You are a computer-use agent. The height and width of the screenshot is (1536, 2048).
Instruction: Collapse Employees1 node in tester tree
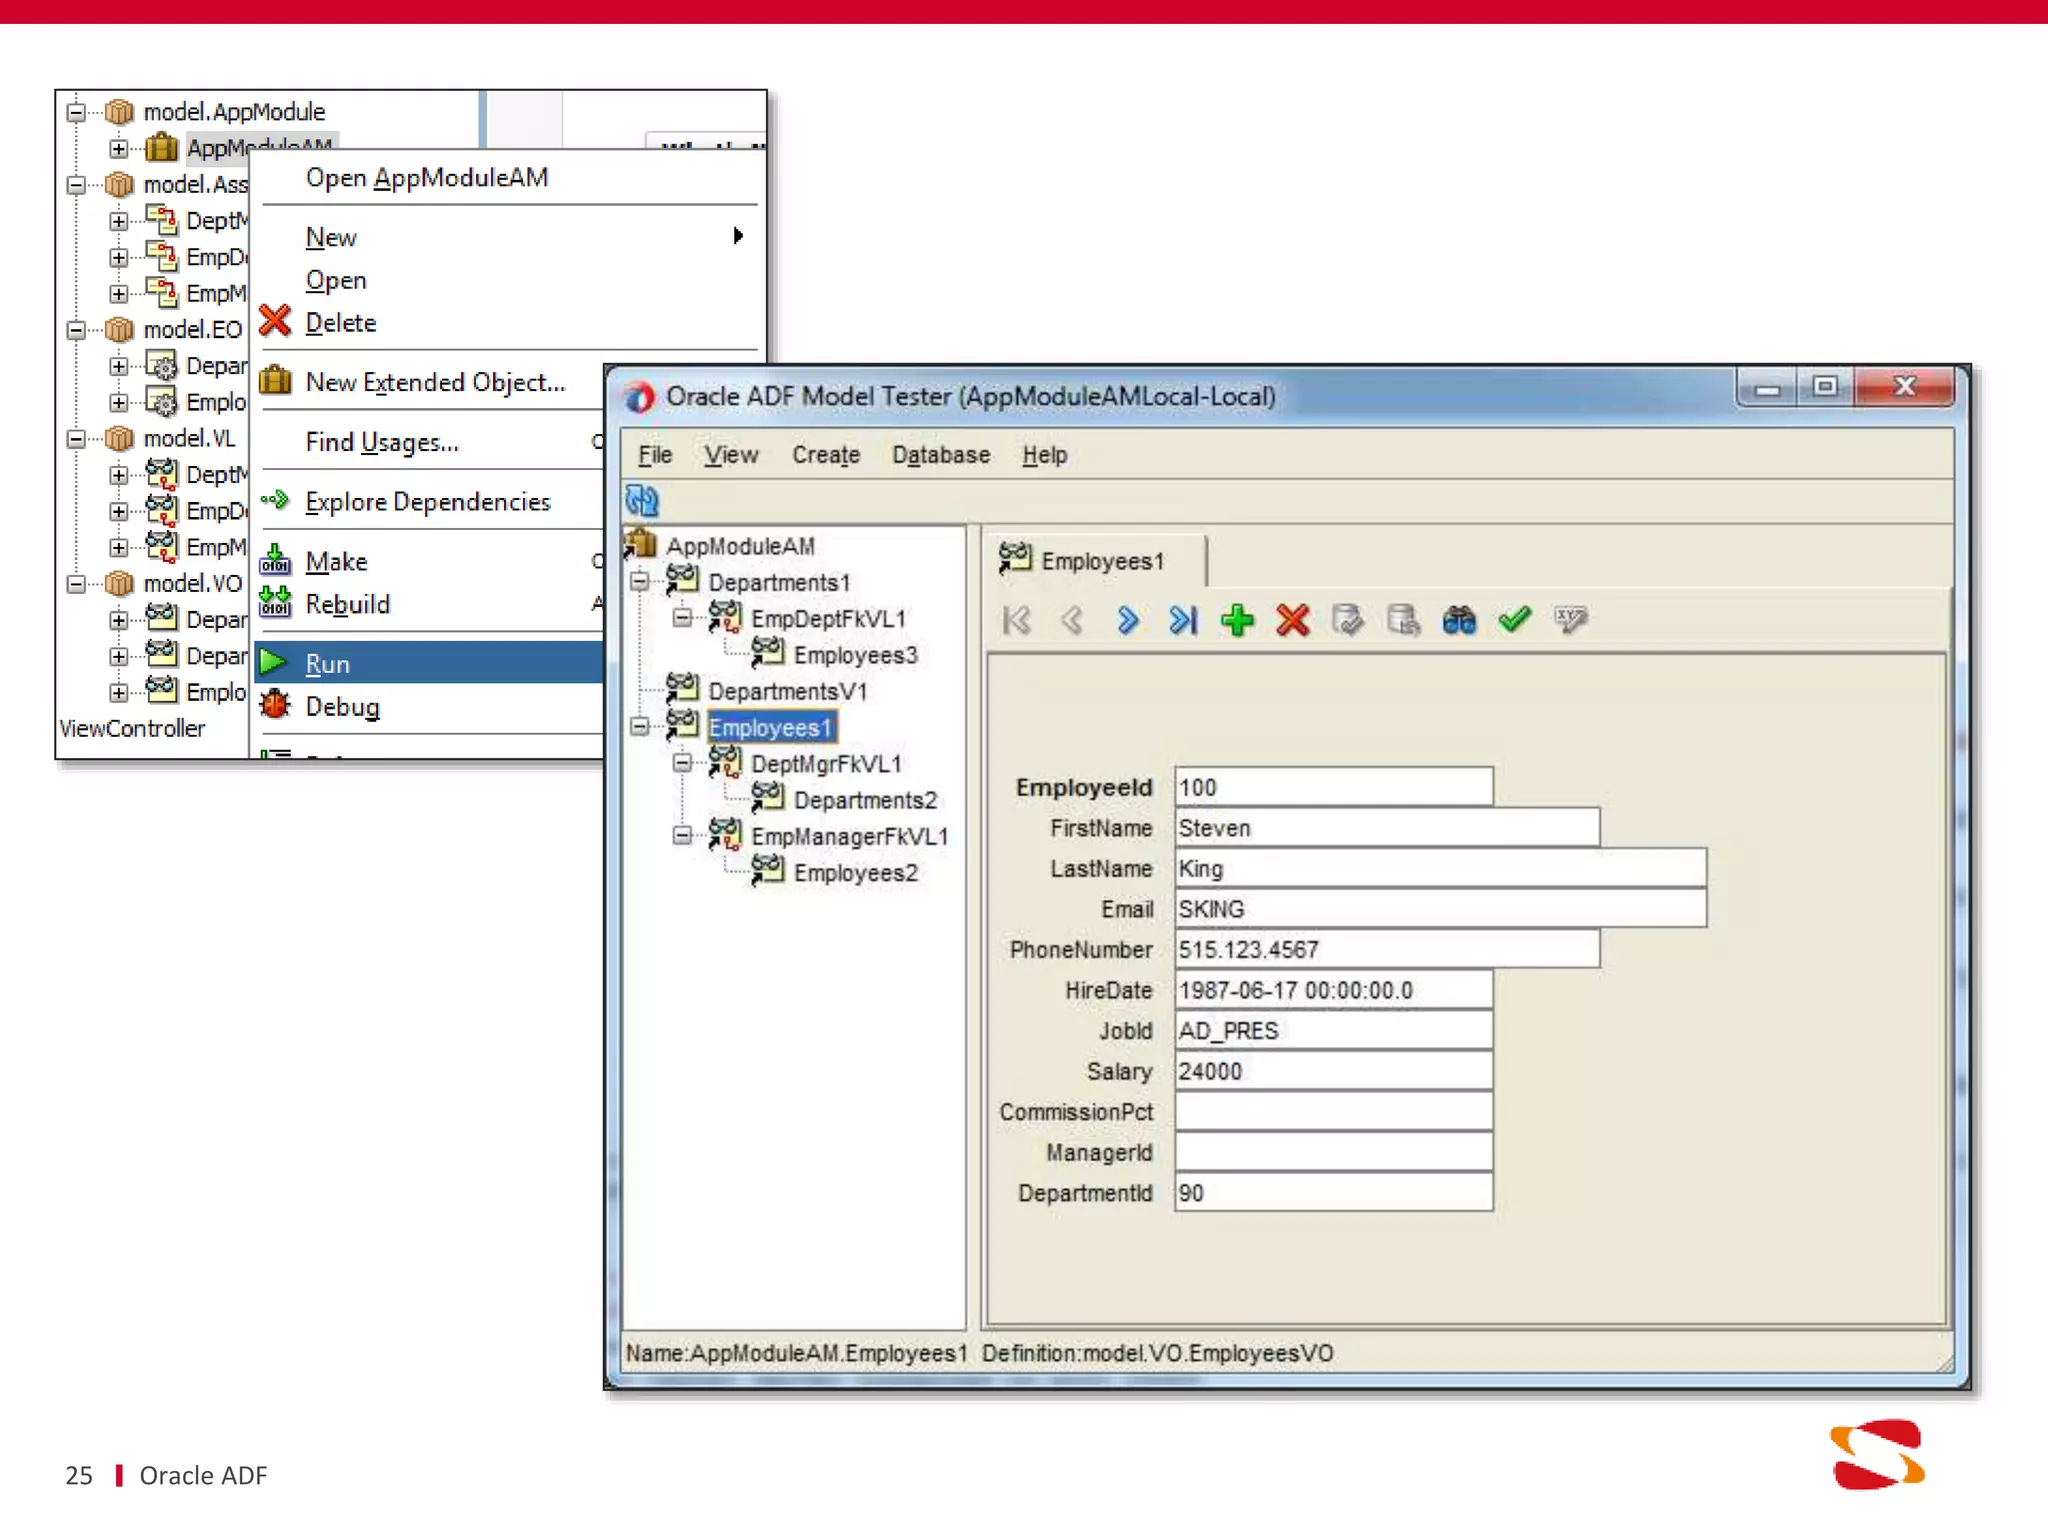click(640, 726)
